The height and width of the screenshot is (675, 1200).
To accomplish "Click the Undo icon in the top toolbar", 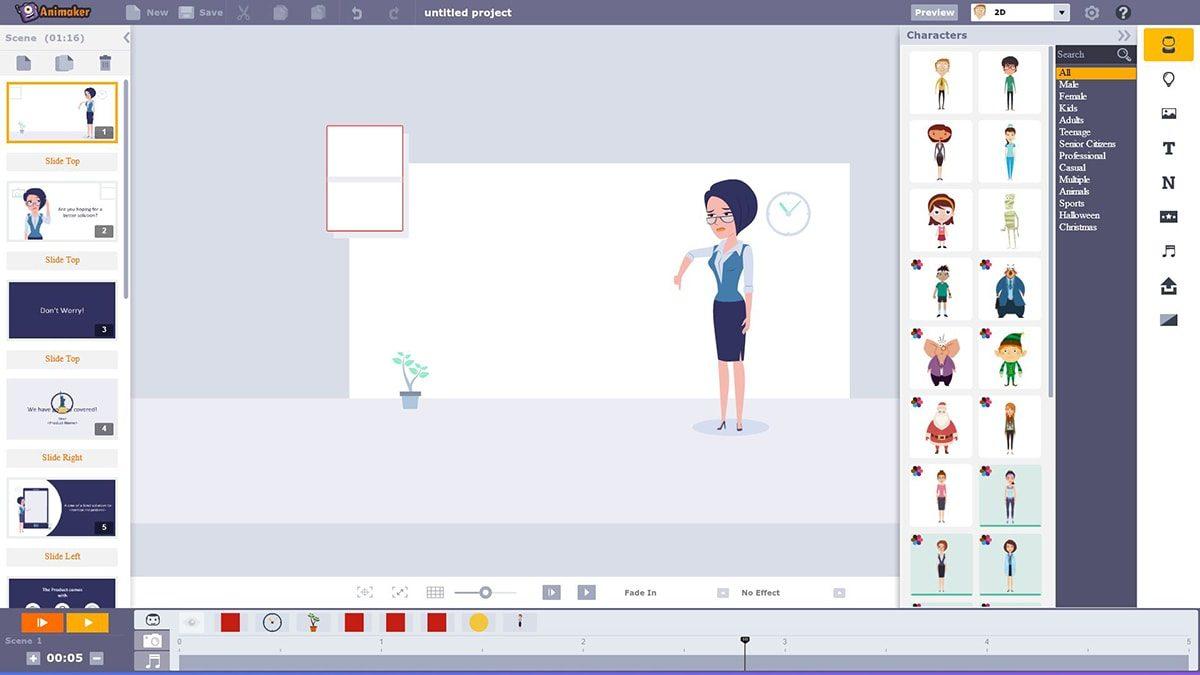I will pyautogui.click(x=357, y=12).
